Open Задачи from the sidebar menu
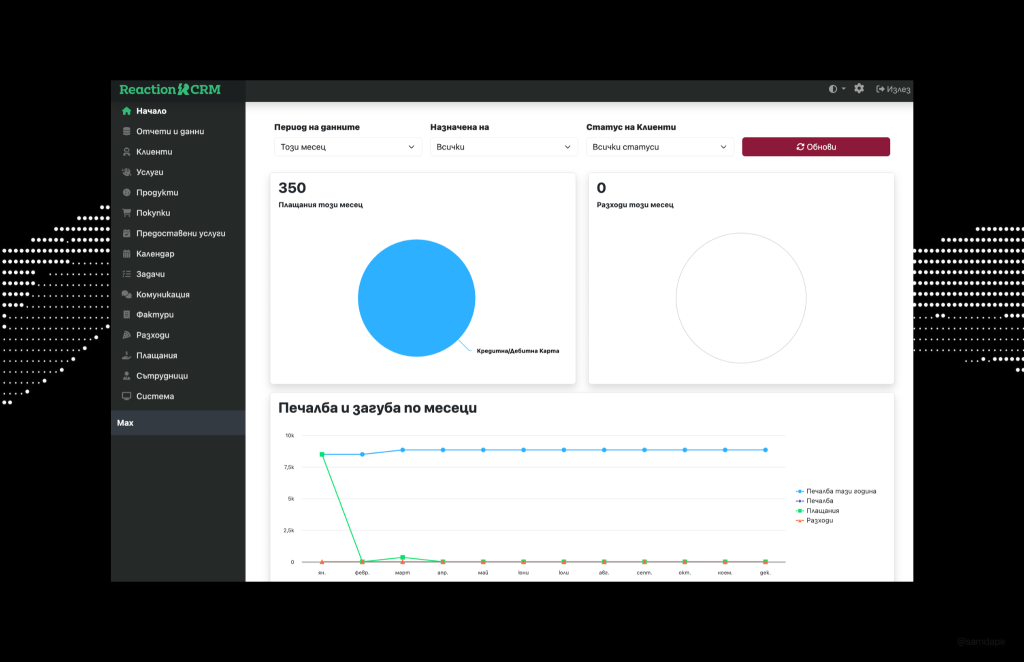The image size is (1024, 662). click(x=151, y=274)
